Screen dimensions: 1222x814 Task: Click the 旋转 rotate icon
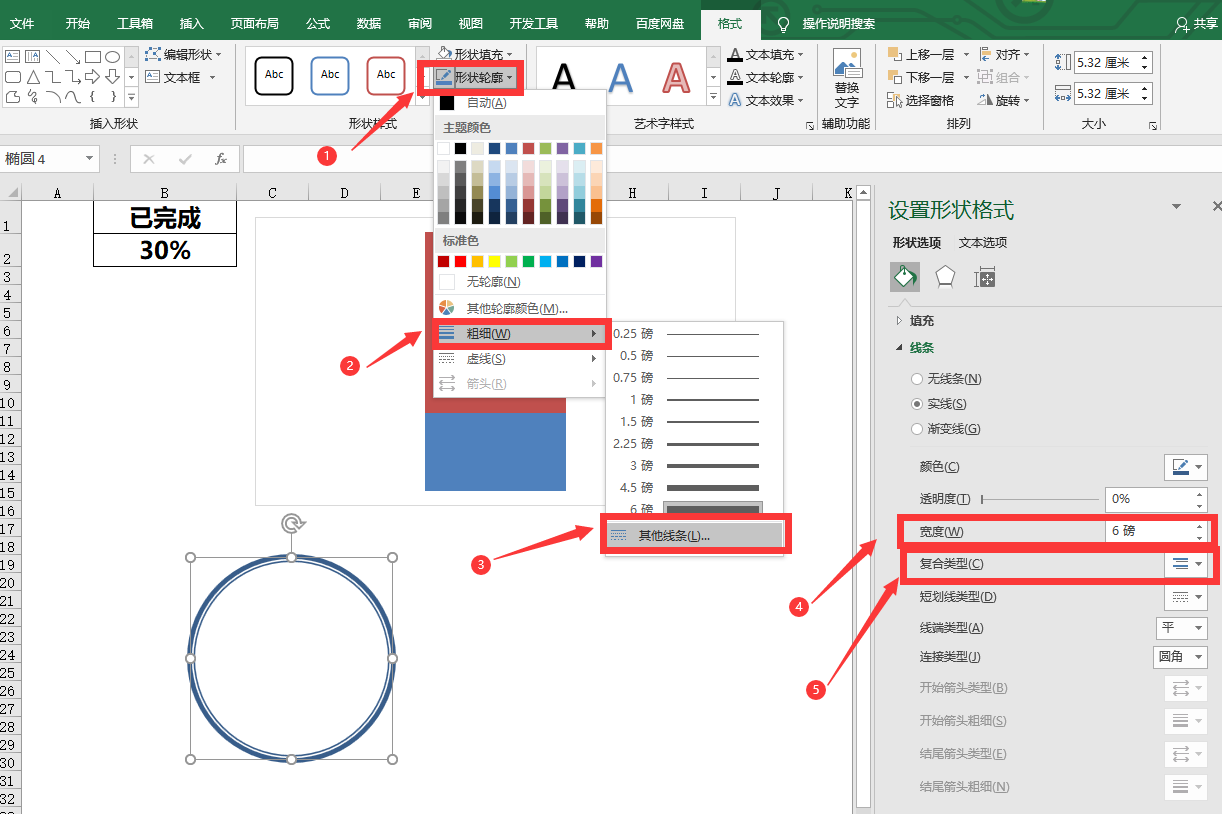tap(986, 100)
